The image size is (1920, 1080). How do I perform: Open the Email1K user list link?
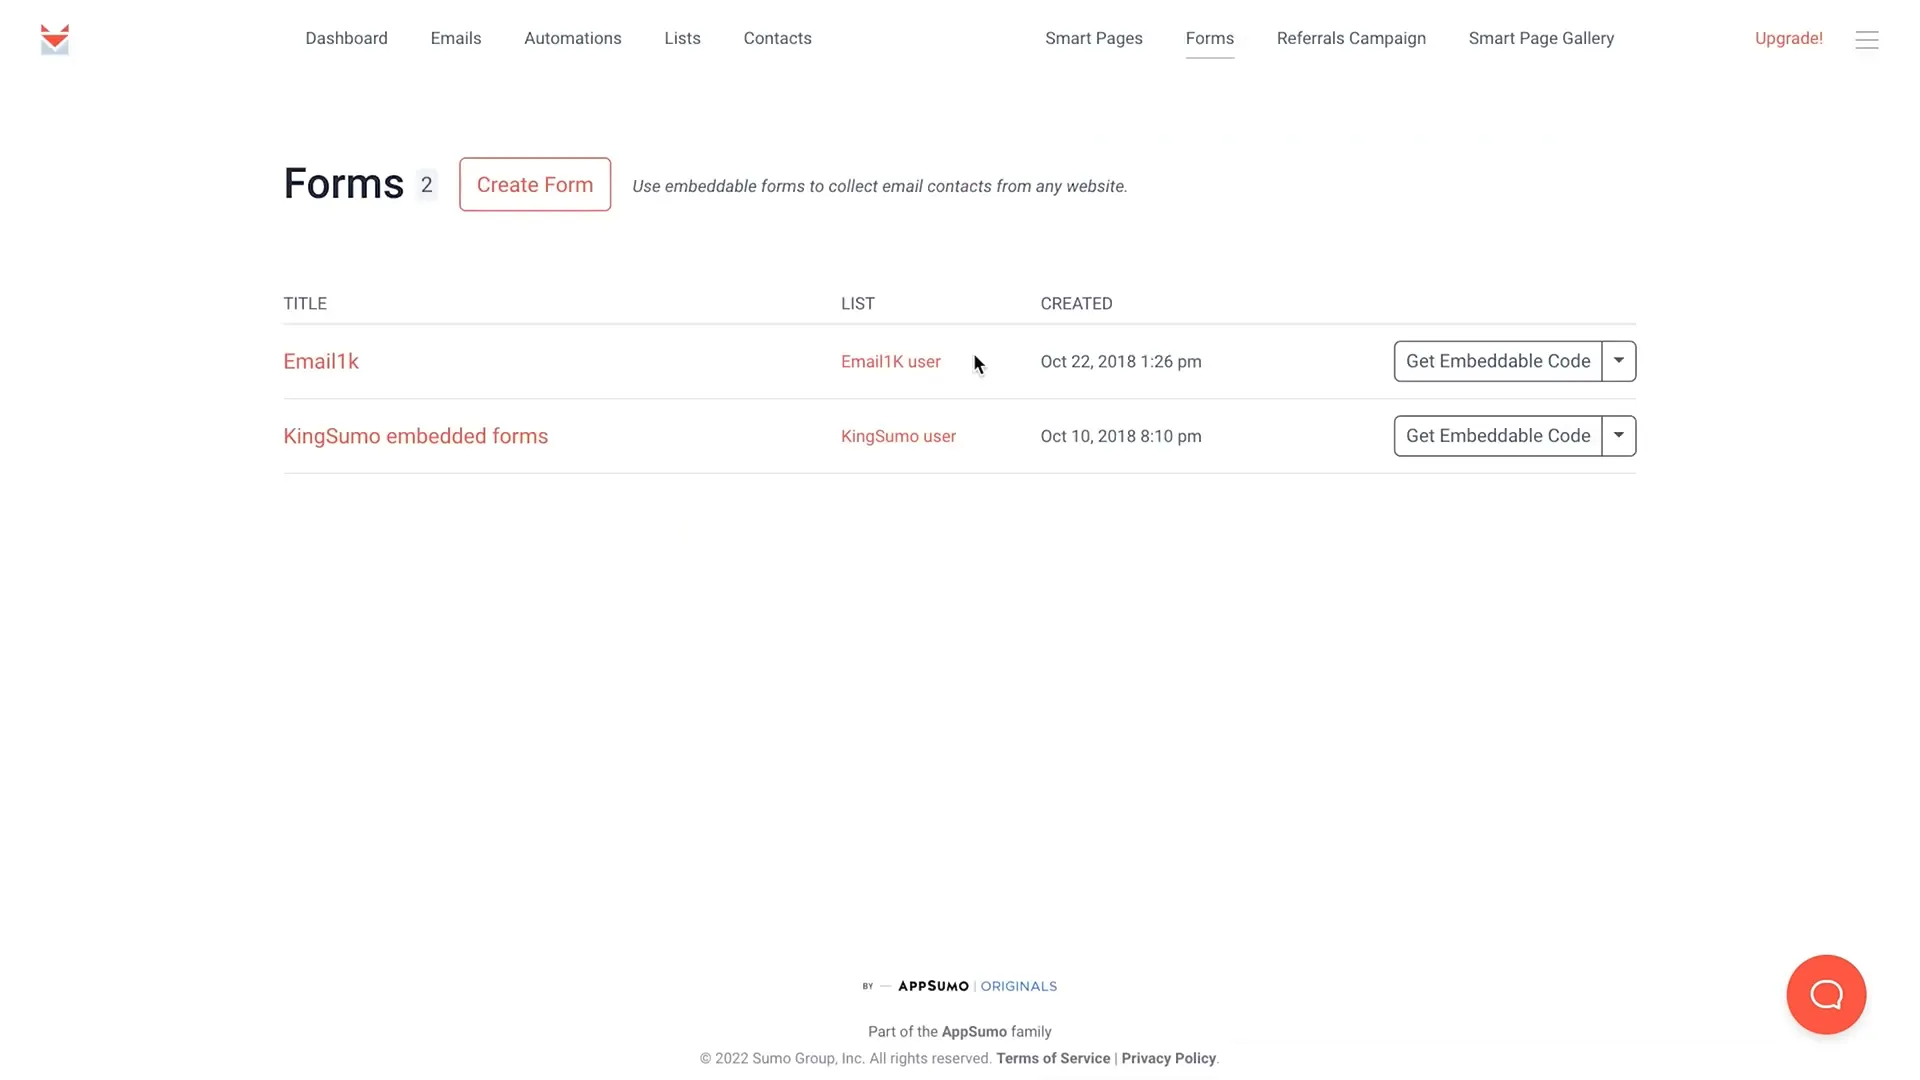tap(890, 361)
